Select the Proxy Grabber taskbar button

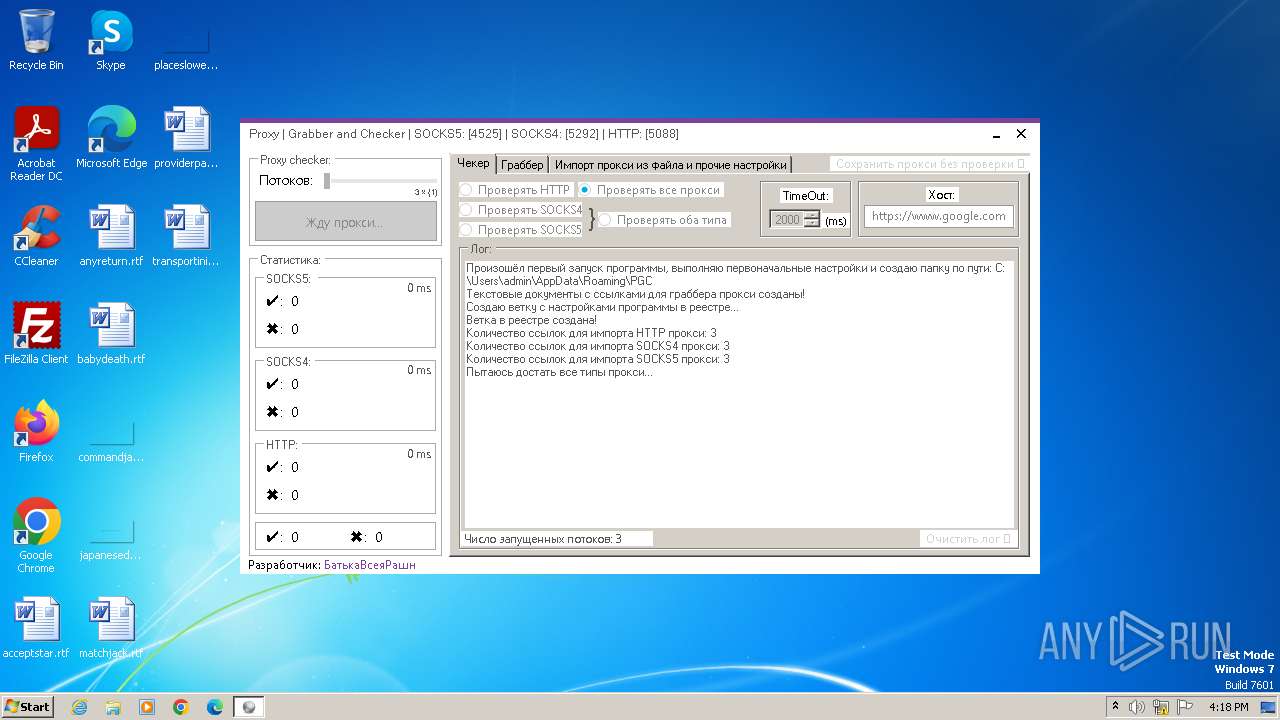249,707
